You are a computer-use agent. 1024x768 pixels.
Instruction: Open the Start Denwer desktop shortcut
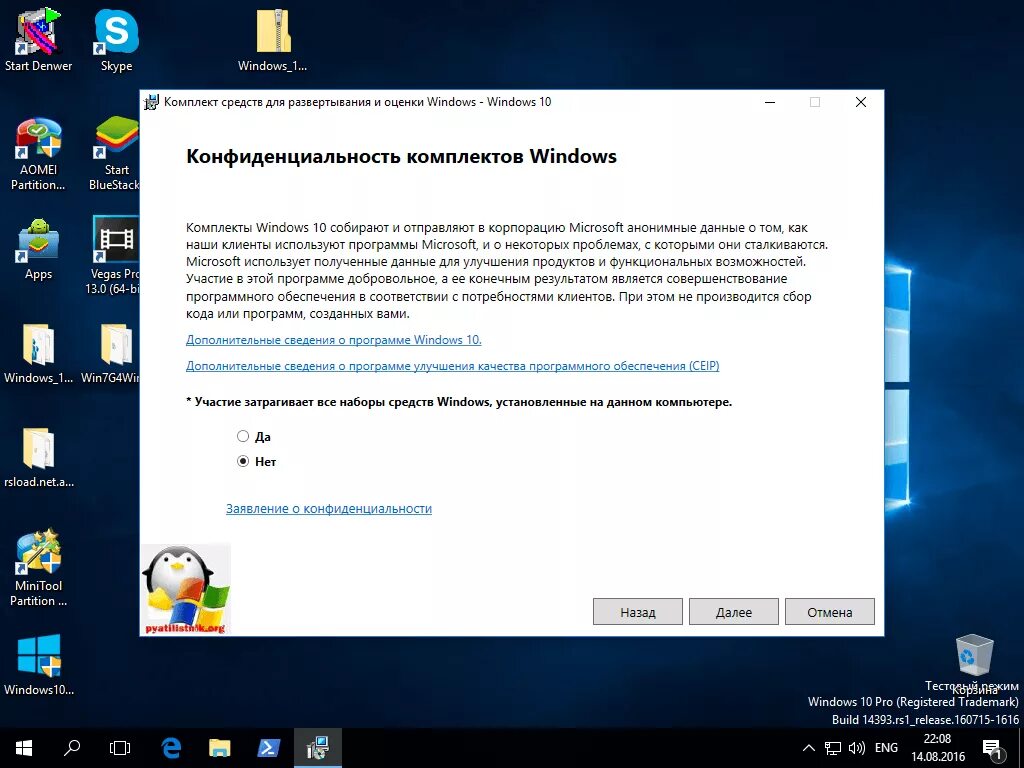click(x=39, y=39)
